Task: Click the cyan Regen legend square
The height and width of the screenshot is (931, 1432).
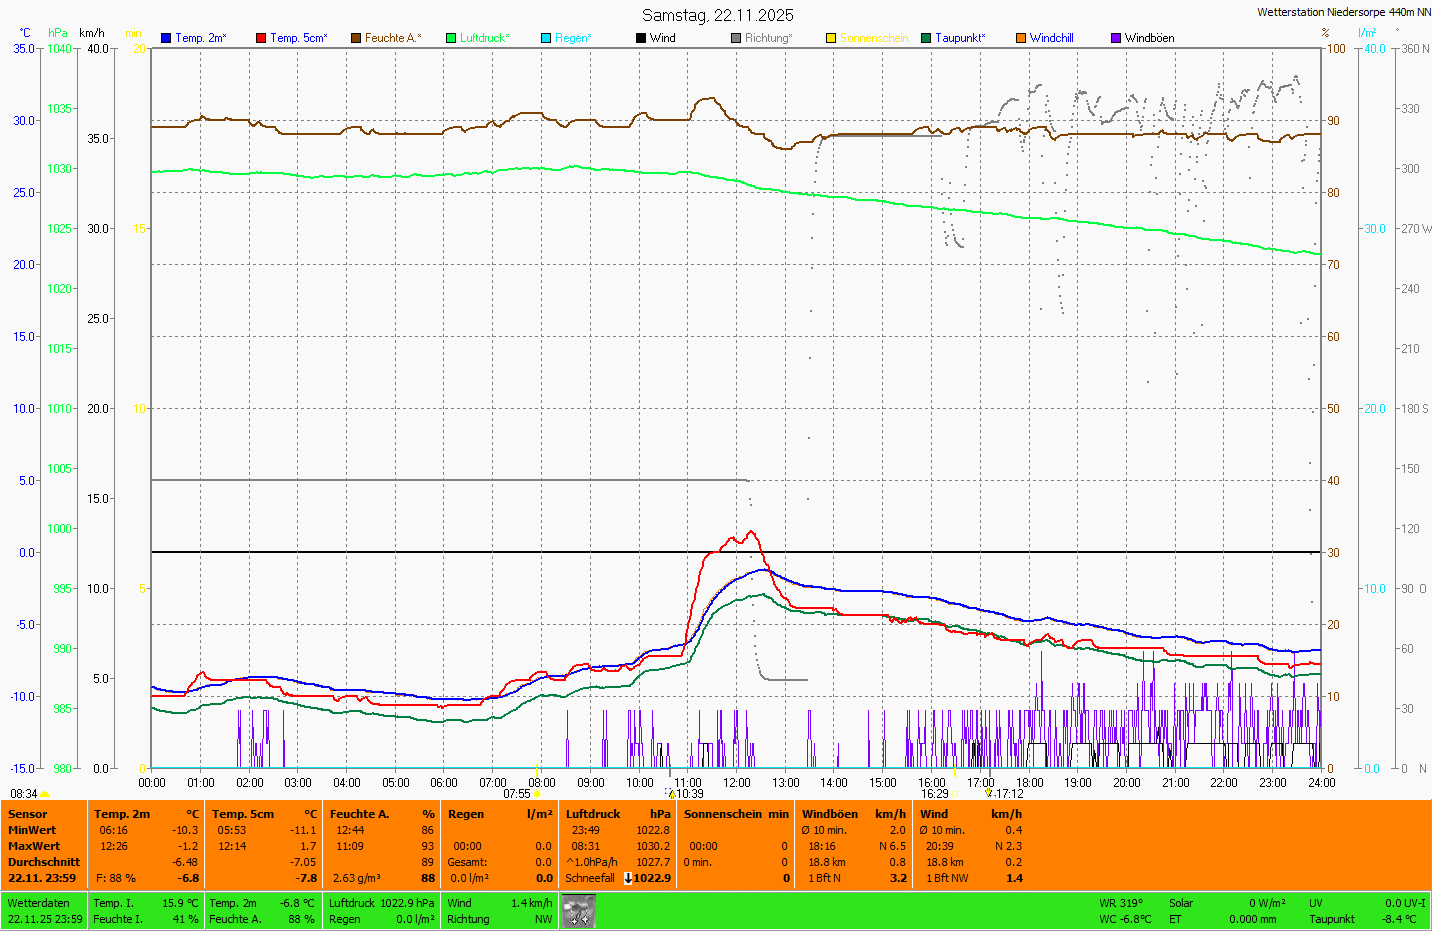Action: point(546,38)
